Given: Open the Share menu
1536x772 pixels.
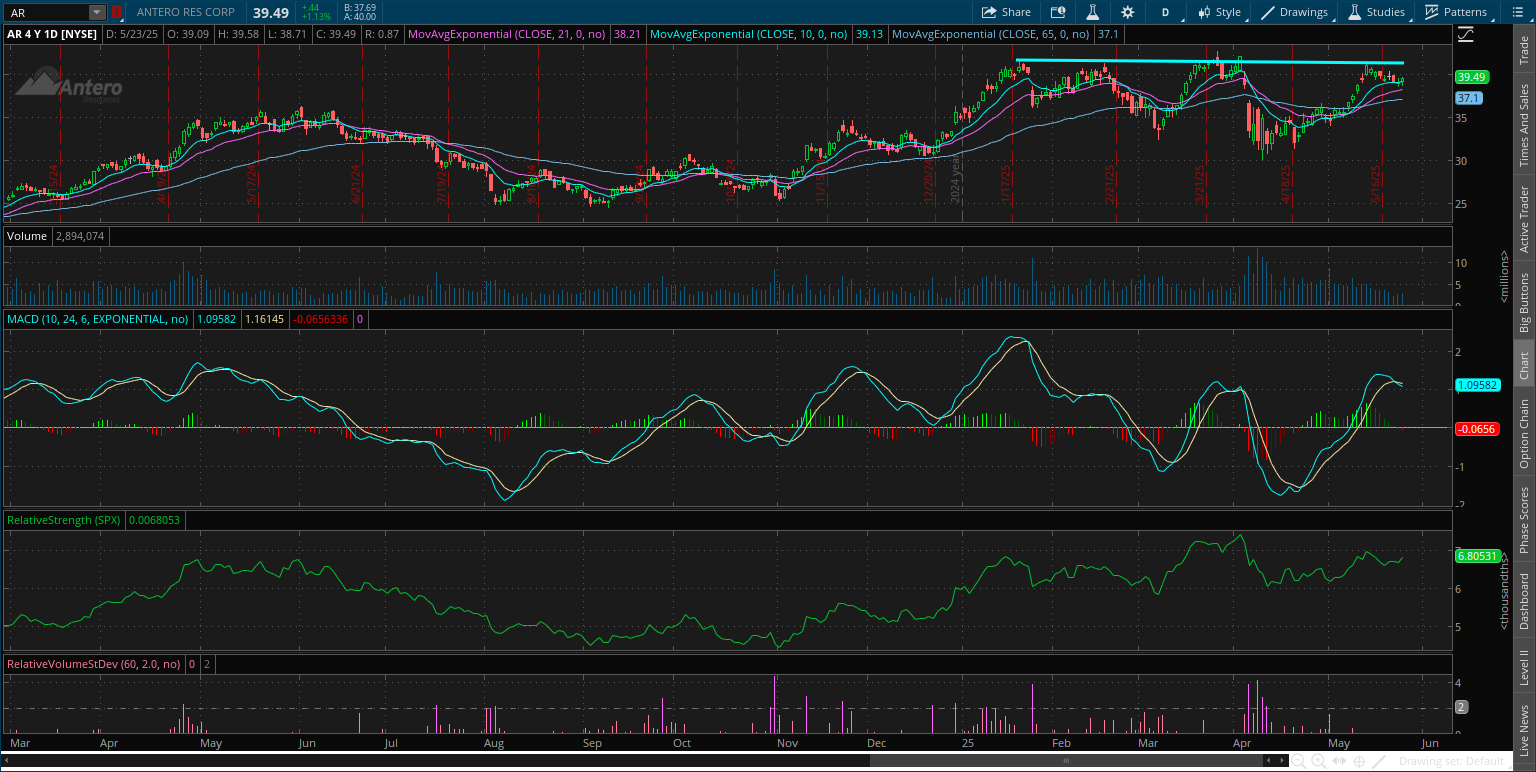Looking at the screenshot, I should tap(1006, 12).
